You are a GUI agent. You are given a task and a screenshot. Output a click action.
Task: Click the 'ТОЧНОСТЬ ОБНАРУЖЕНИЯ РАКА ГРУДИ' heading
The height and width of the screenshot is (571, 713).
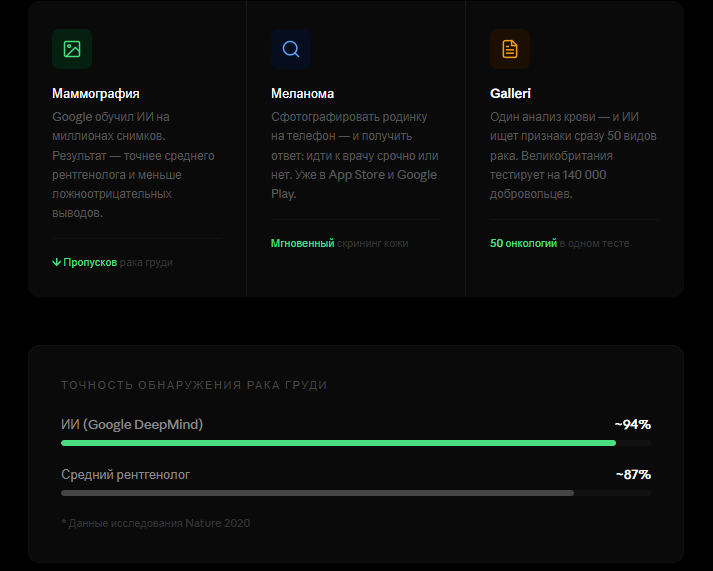coord(194,385)
